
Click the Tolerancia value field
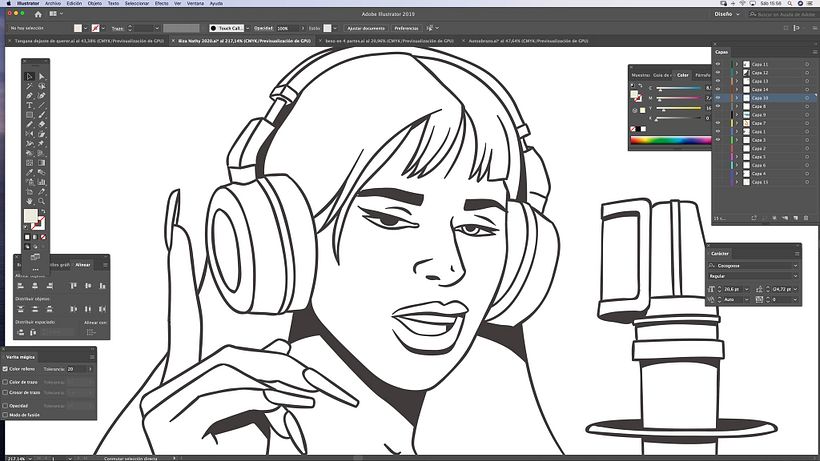coord(79,369)
